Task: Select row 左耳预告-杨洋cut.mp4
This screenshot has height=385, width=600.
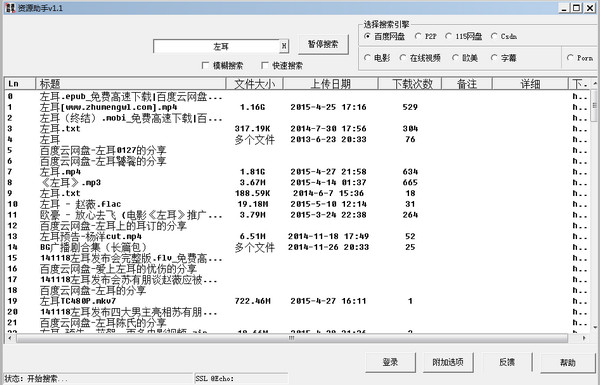Action: [x=298, y=236]
